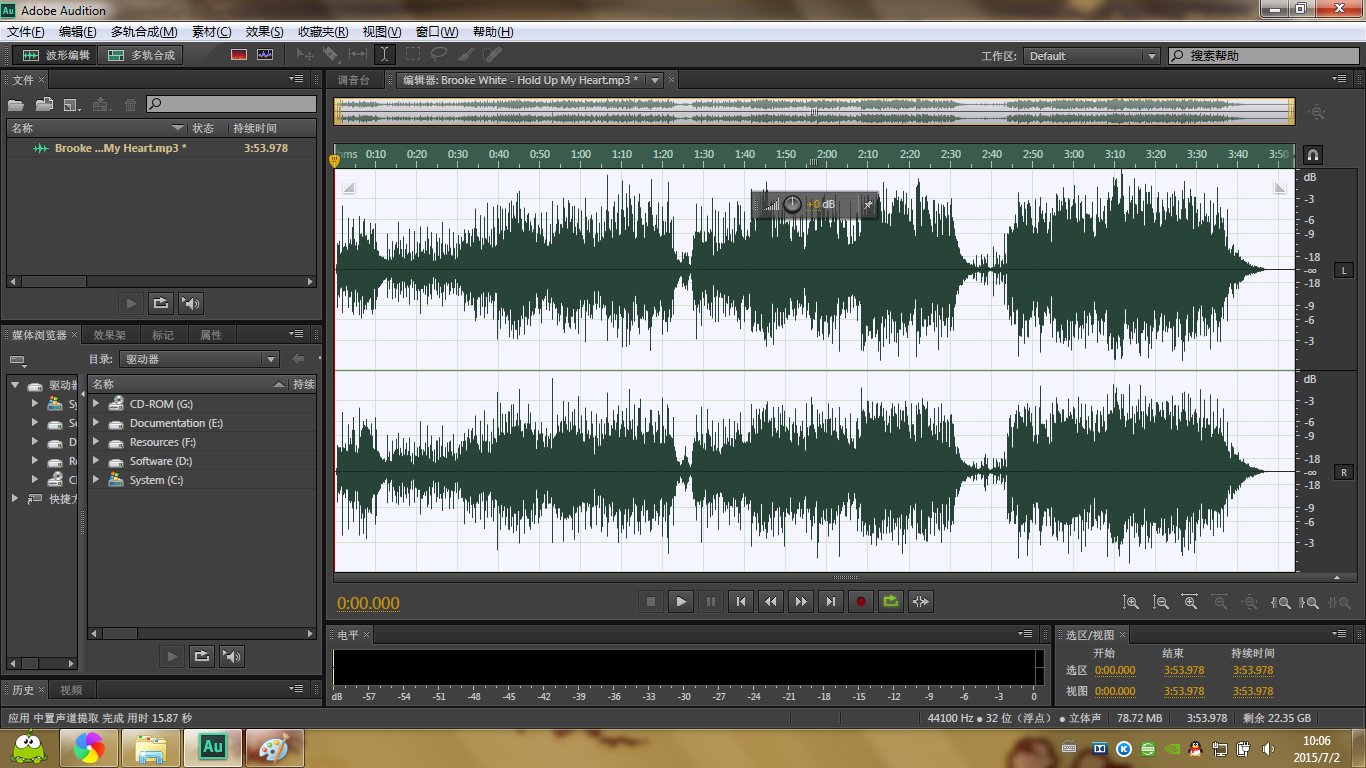Switch to 波形编辑 waveform view
The image size is (1366, 768).
55,55
